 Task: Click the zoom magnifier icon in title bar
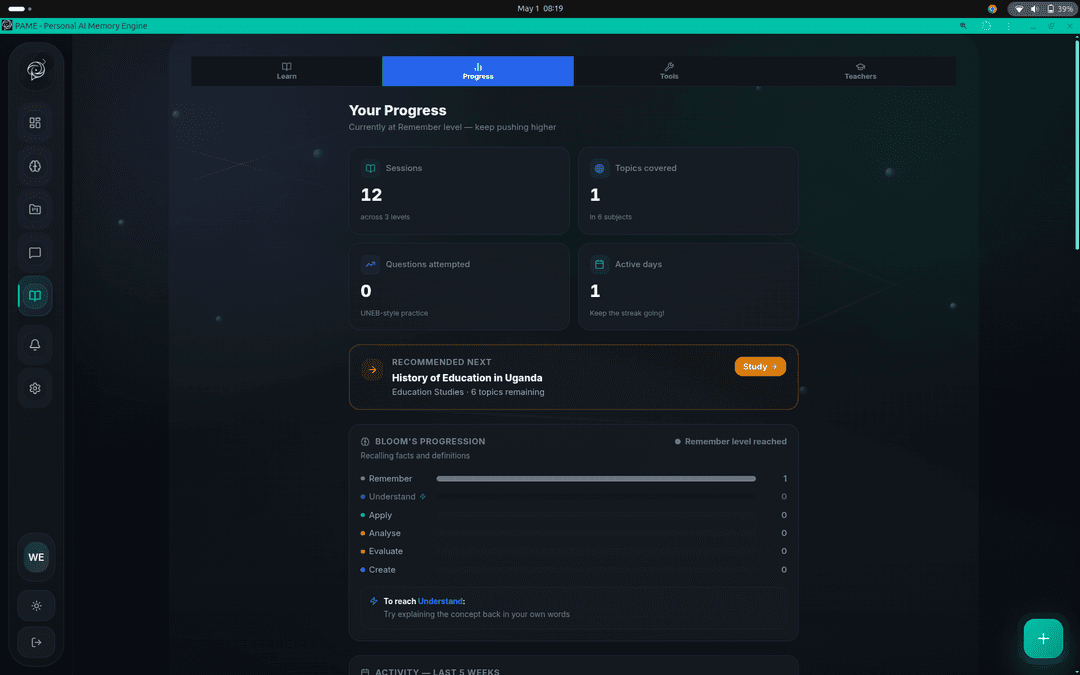[964, 26]
